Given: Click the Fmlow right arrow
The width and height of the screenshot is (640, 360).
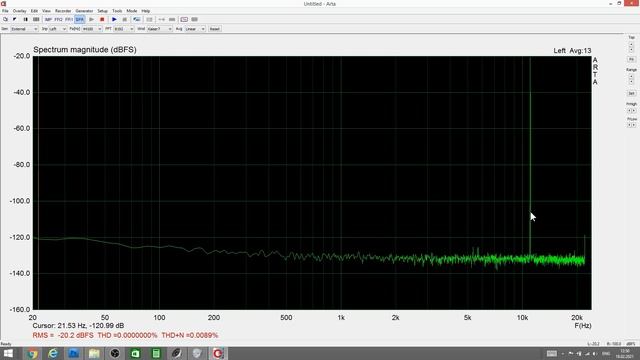Looking at the screenshot, I should [x=633, y=125].
